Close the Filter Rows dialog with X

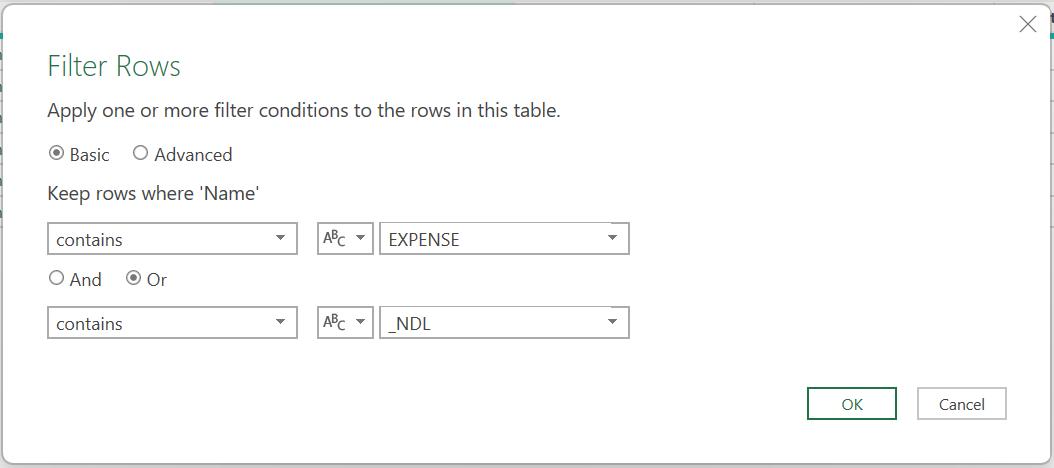click(1028, 25)
